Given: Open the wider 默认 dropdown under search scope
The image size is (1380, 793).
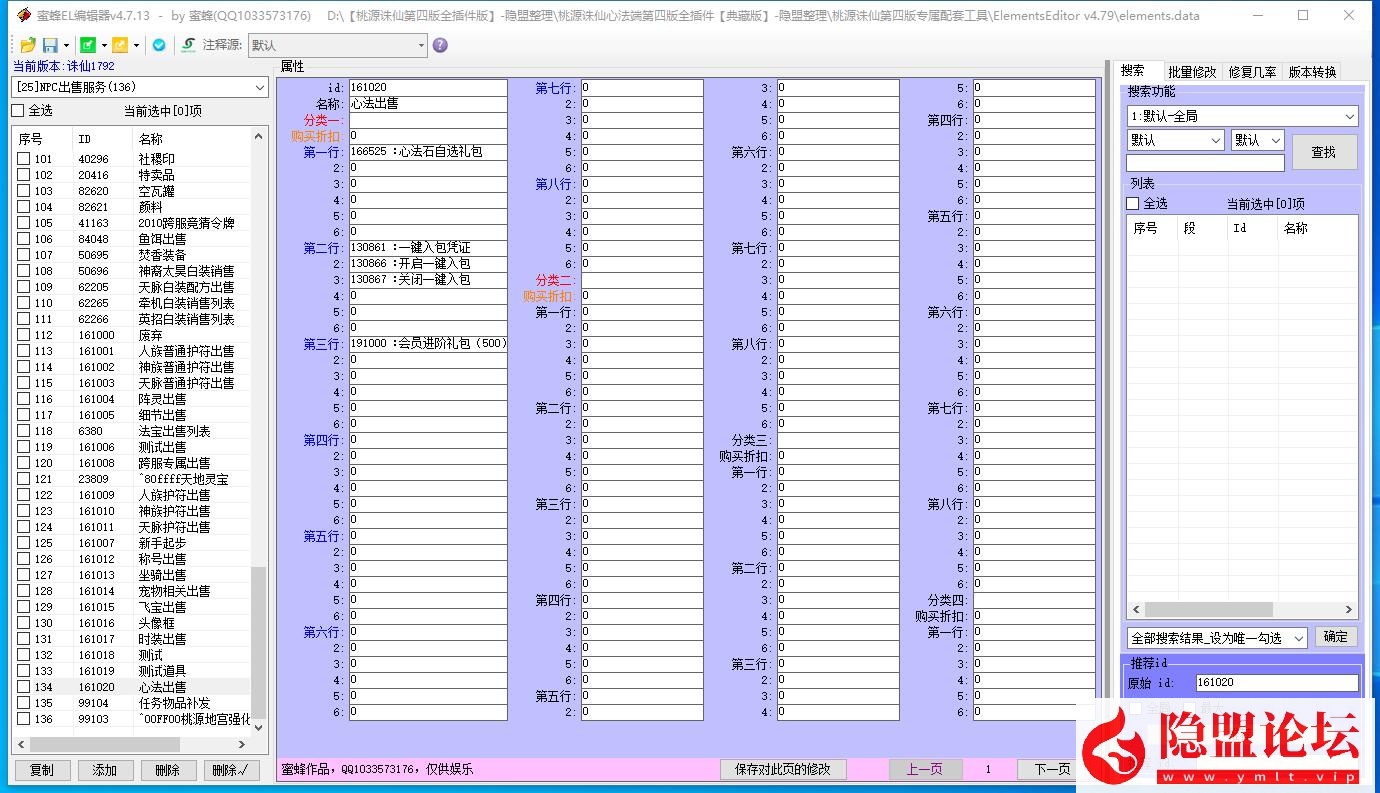Looking at the screenshot, I should pyautogui.click(x=1175, y=140).
